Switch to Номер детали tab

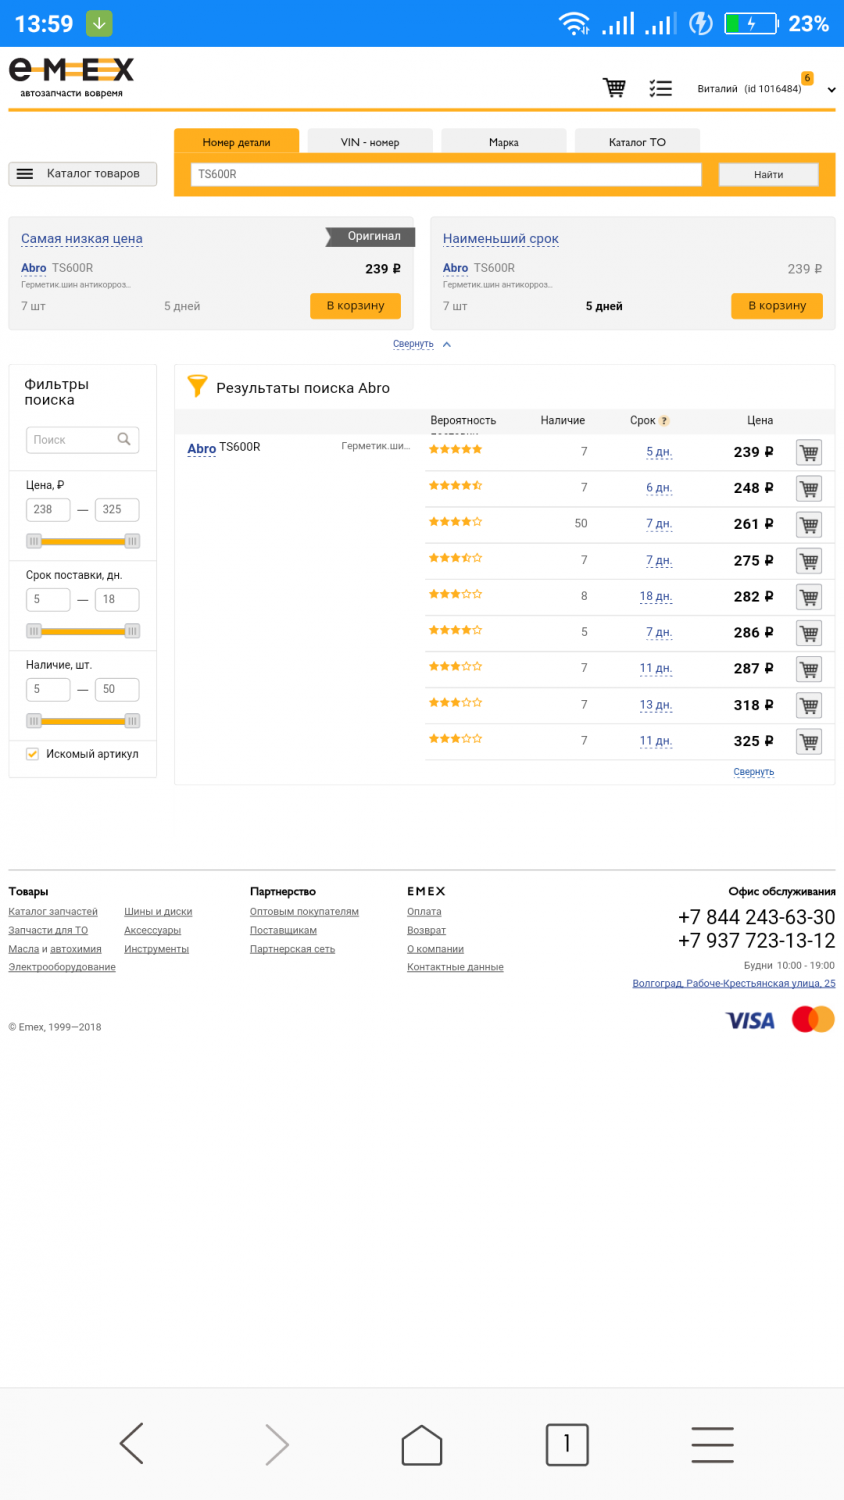(236, 142)
